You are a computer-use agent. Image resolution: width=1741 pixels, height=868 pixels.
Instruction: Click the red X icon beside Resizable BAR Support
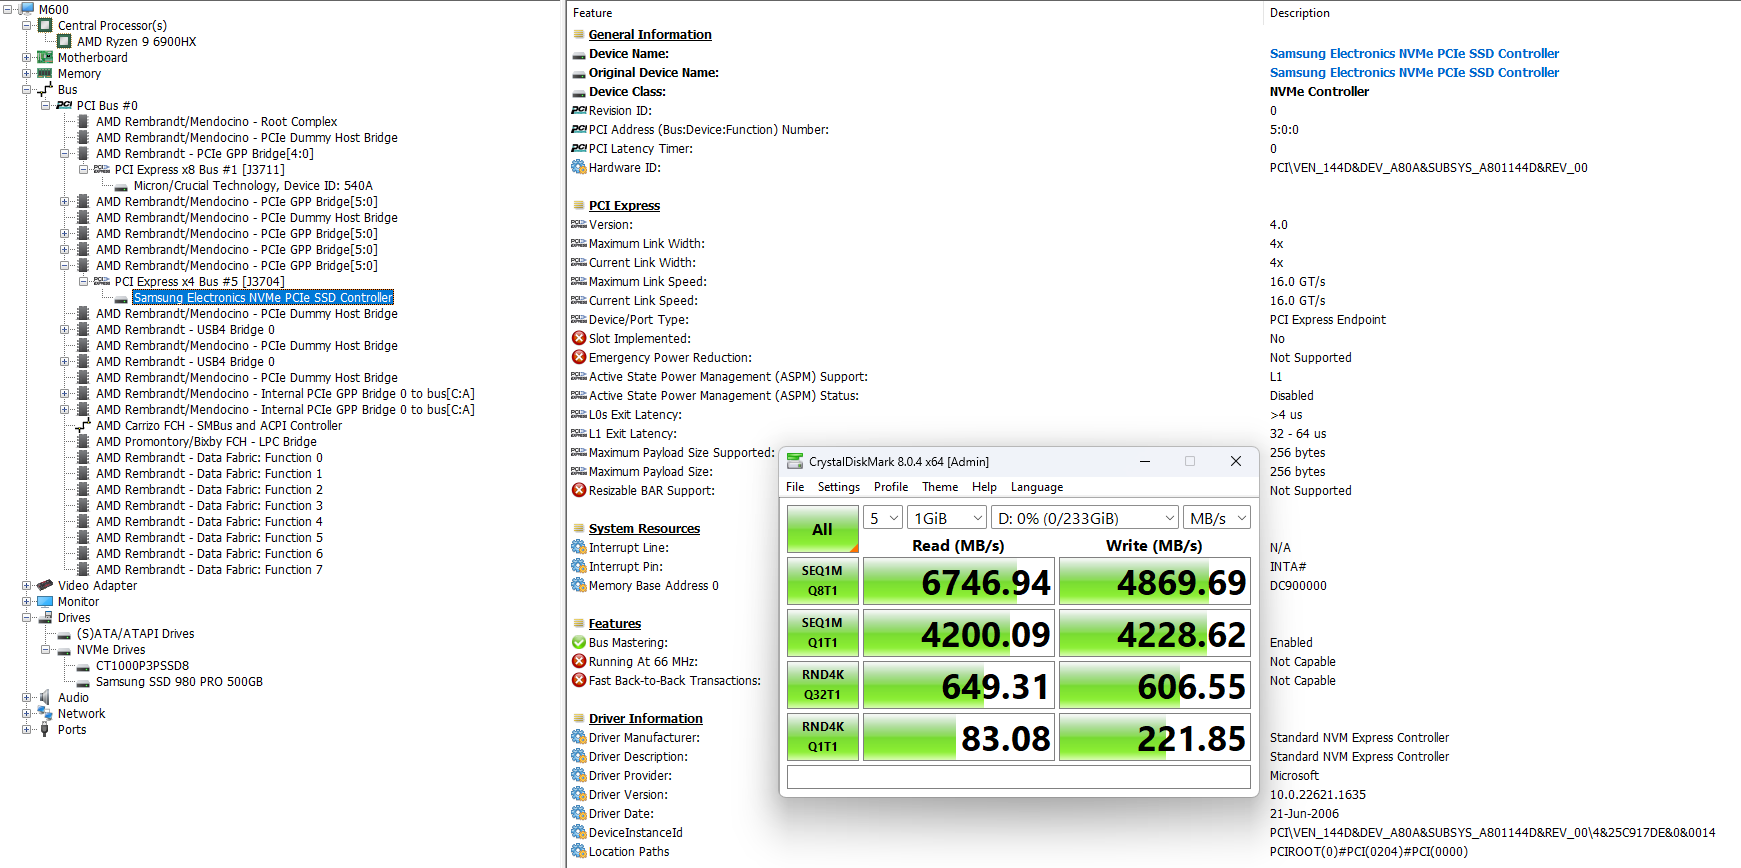pyautogui.click(x=579, y=490)
